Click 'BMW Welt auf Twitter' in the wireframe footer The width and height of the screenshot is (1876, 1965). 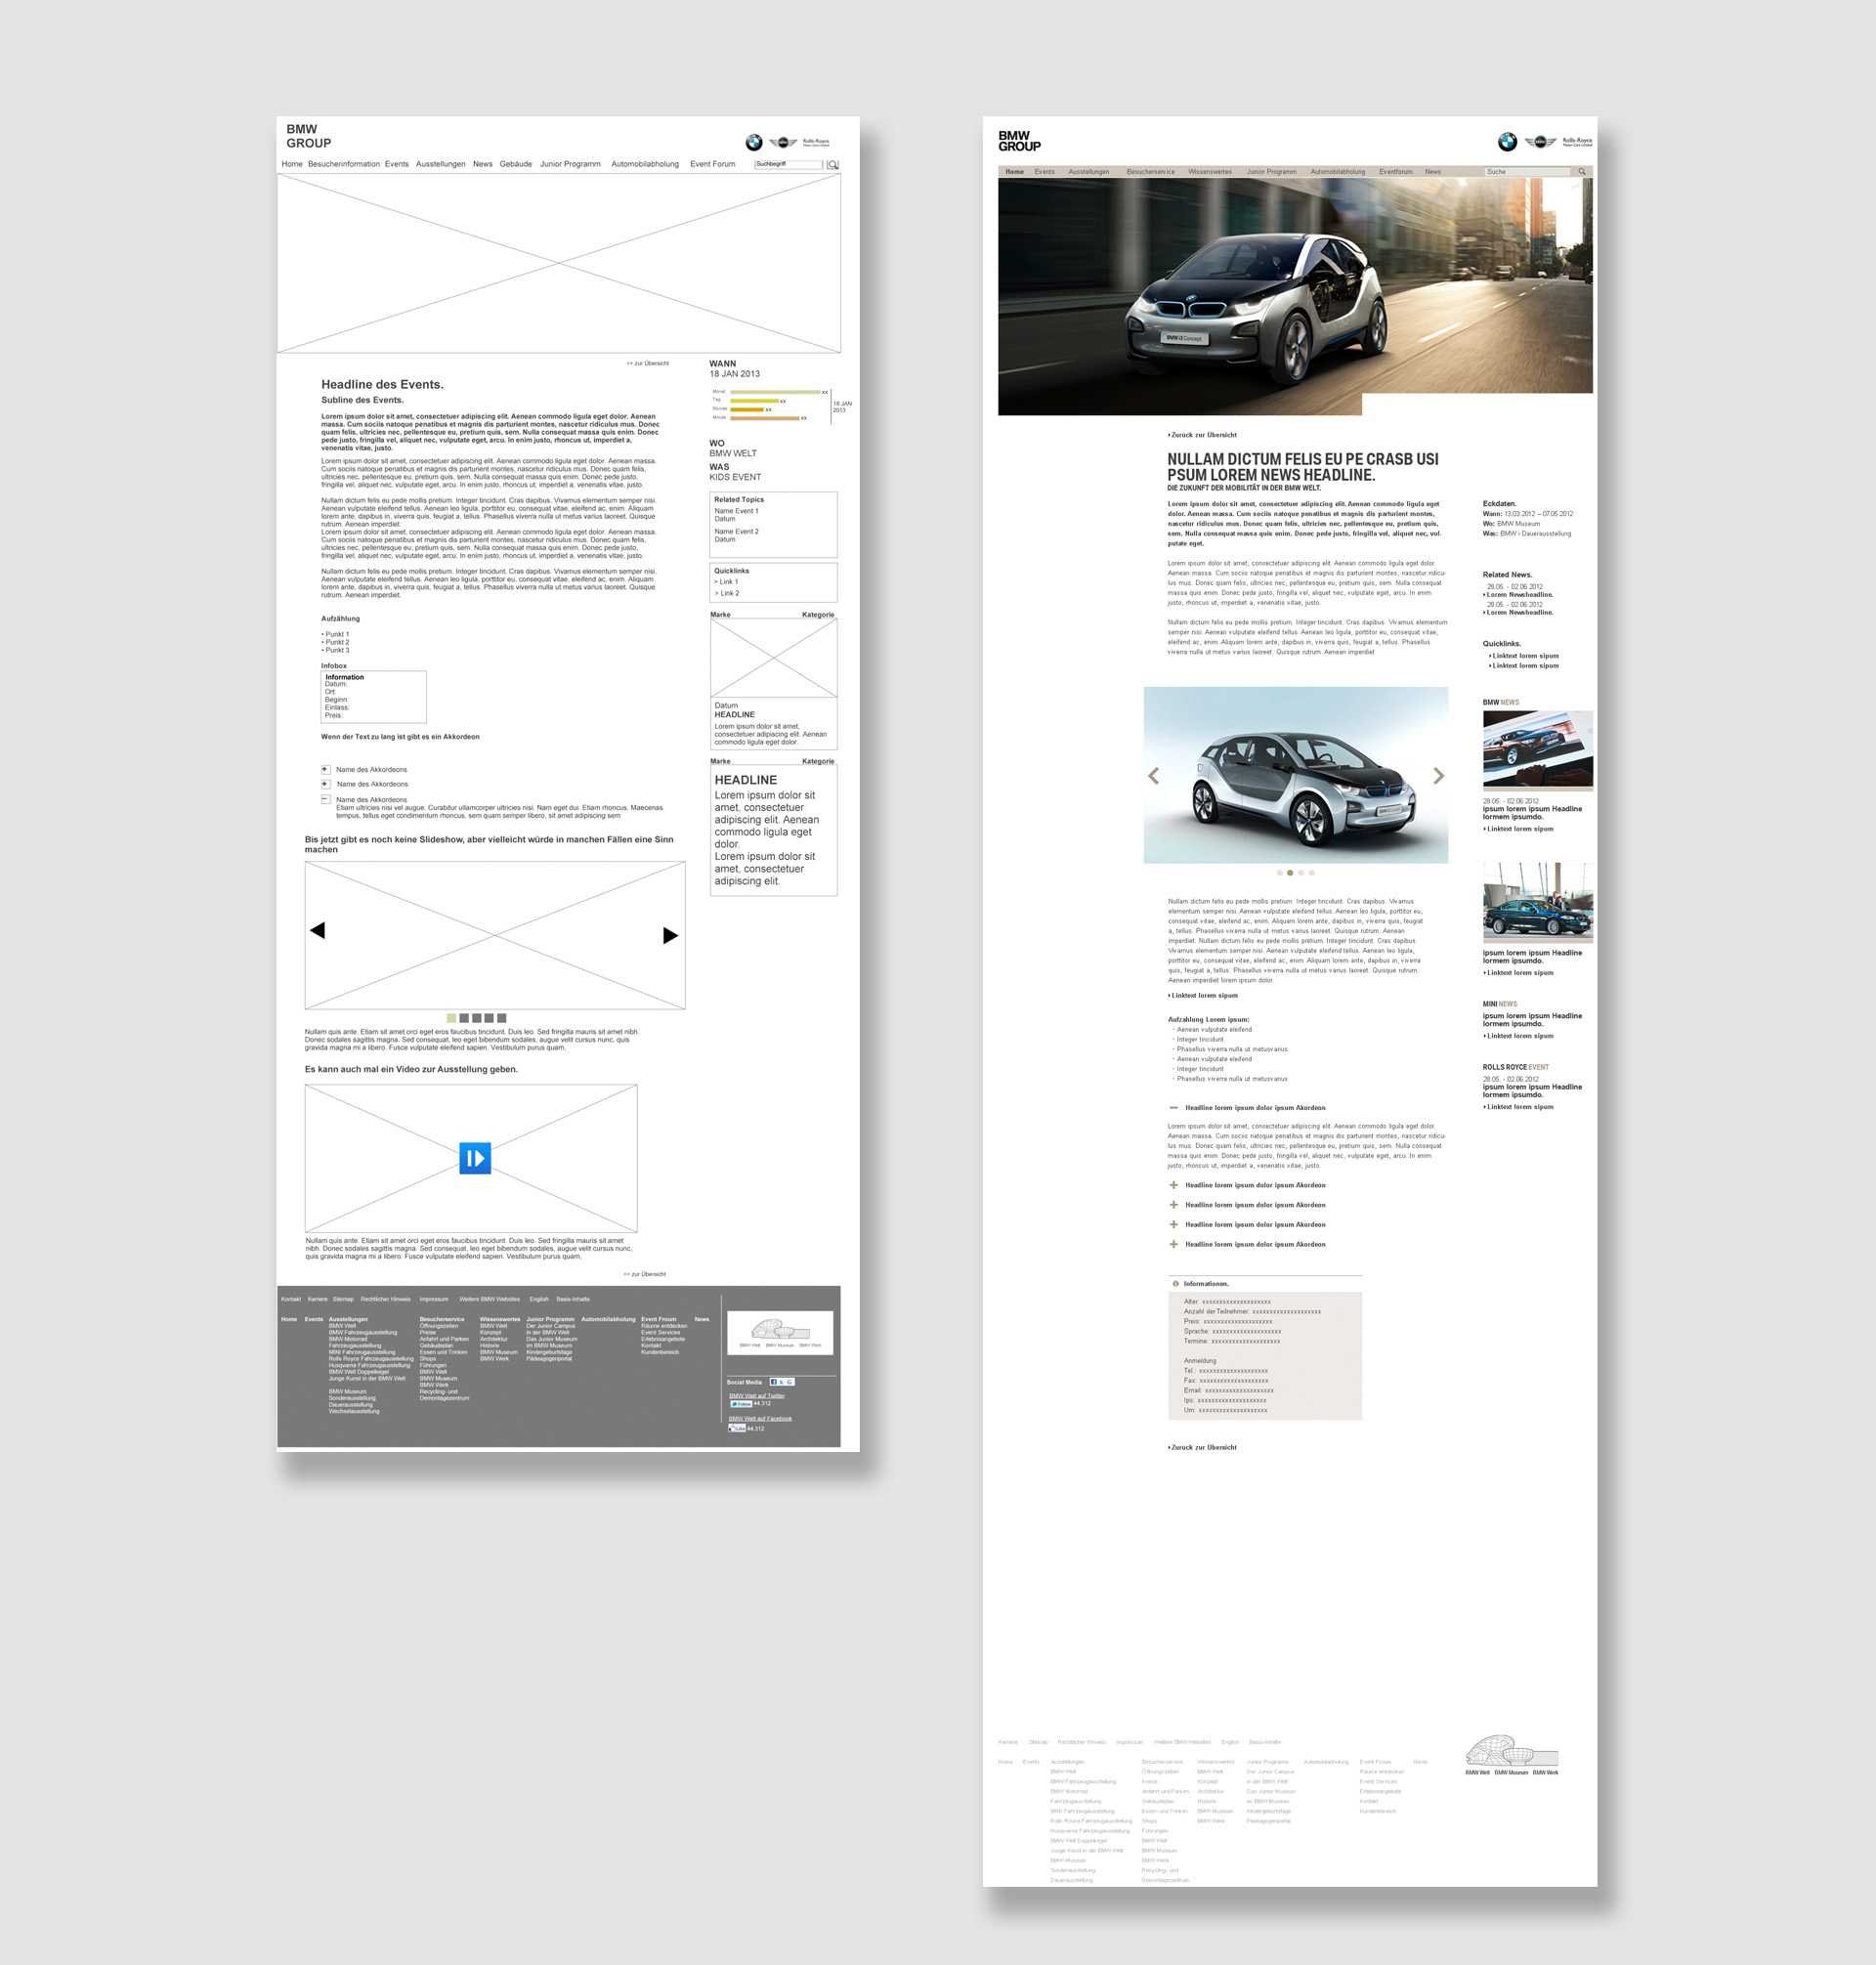tap(757, 1396)
